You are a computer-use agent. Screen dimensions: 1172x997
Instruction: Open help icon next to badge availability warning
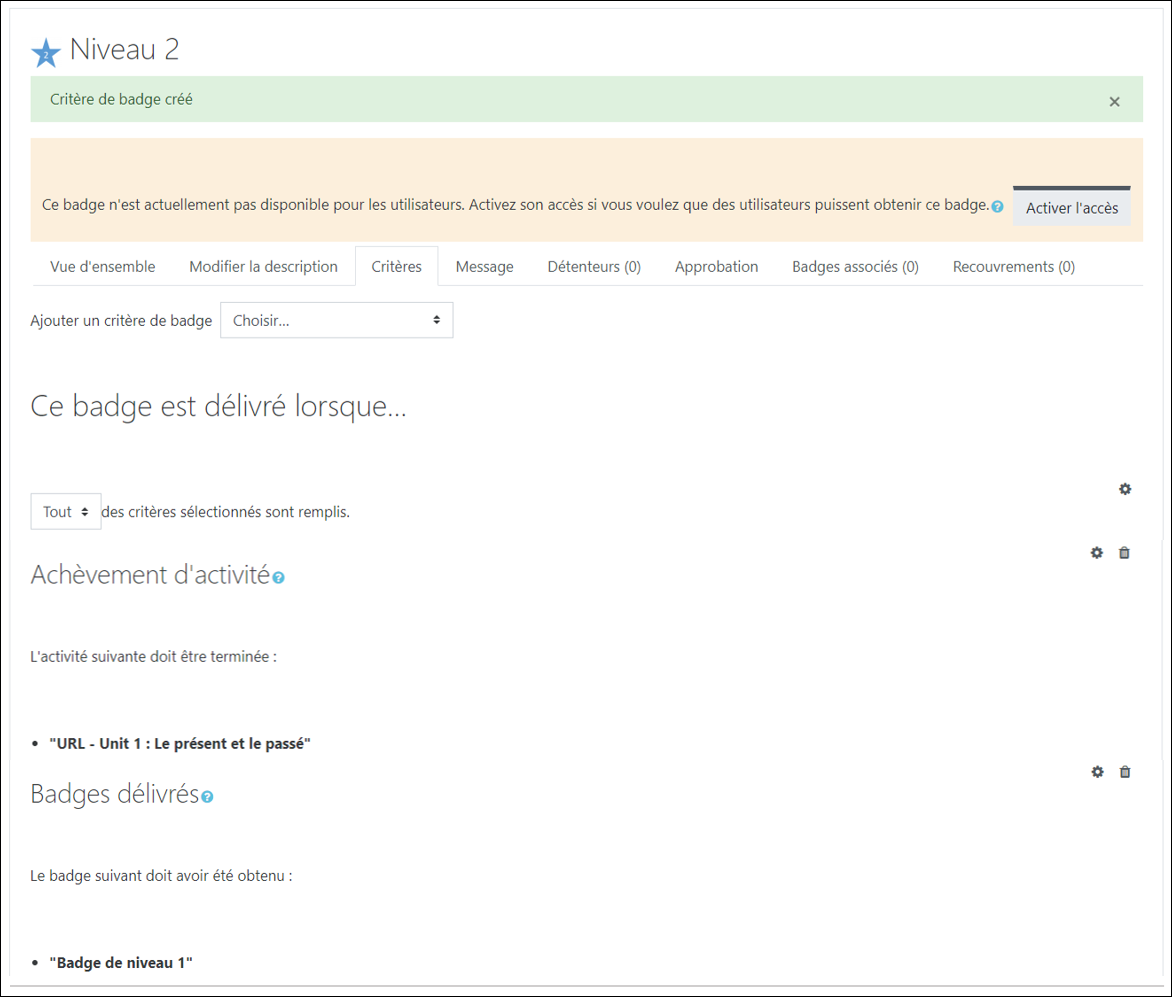[x=997, y=207]
